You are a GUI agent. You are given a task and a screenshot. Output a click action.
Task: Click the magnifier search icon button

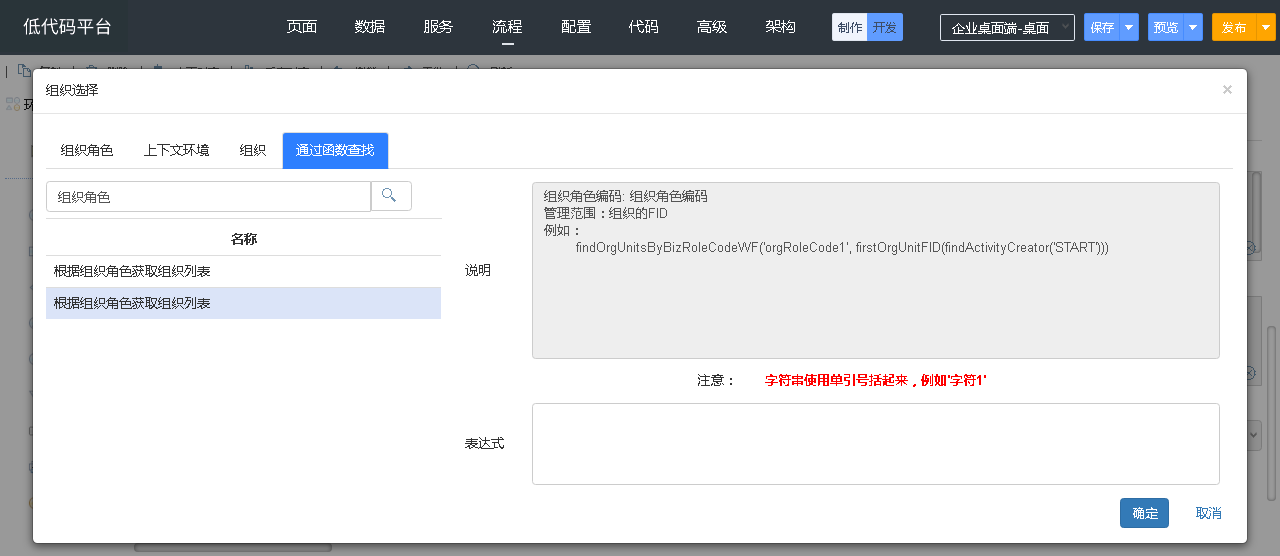[x=391, y=196]
